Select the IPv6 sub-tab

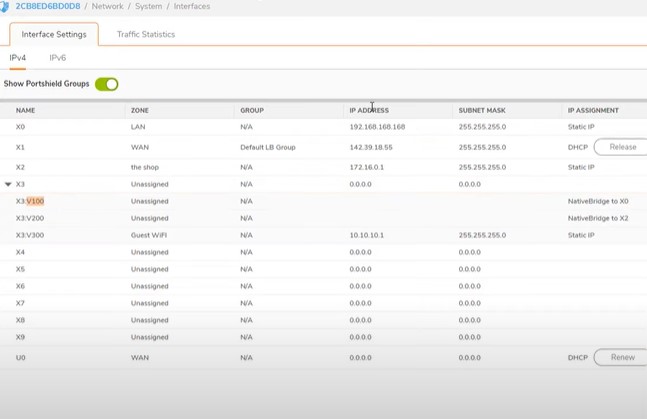pyautogui.click(x=58, y=58)
